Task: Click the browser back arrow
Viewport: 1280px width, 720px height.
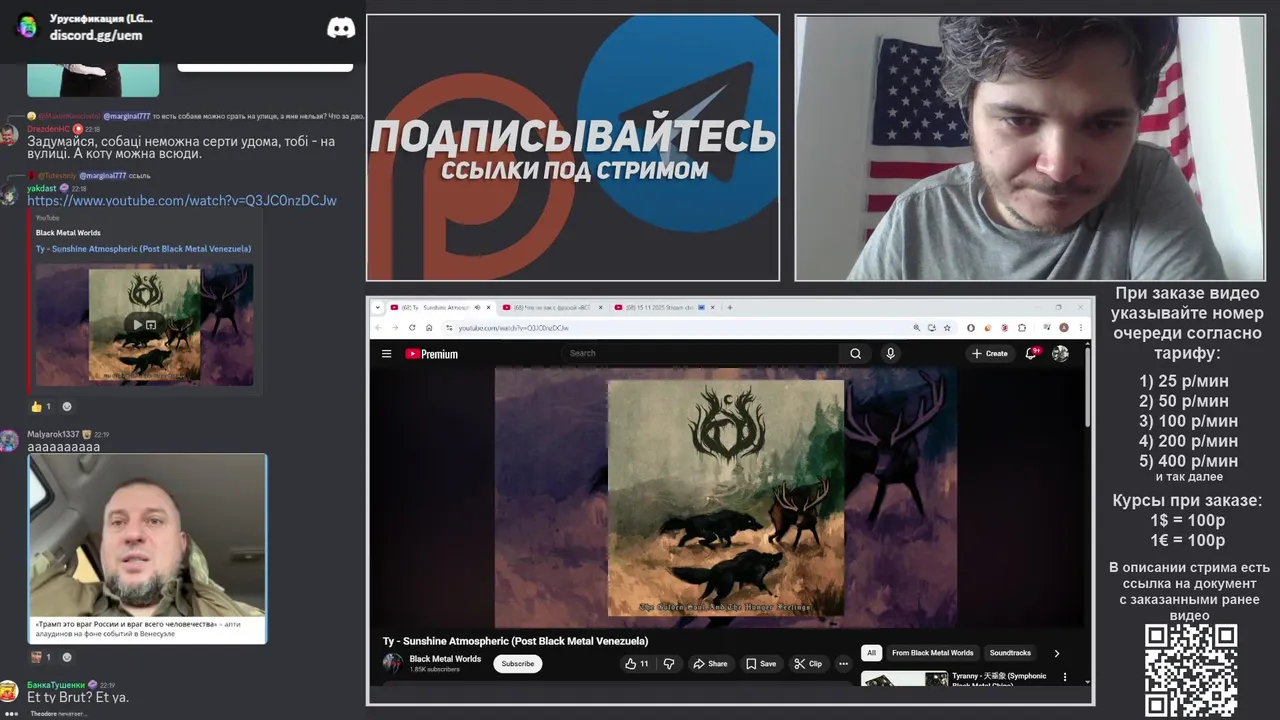Action: coord(379,327)
